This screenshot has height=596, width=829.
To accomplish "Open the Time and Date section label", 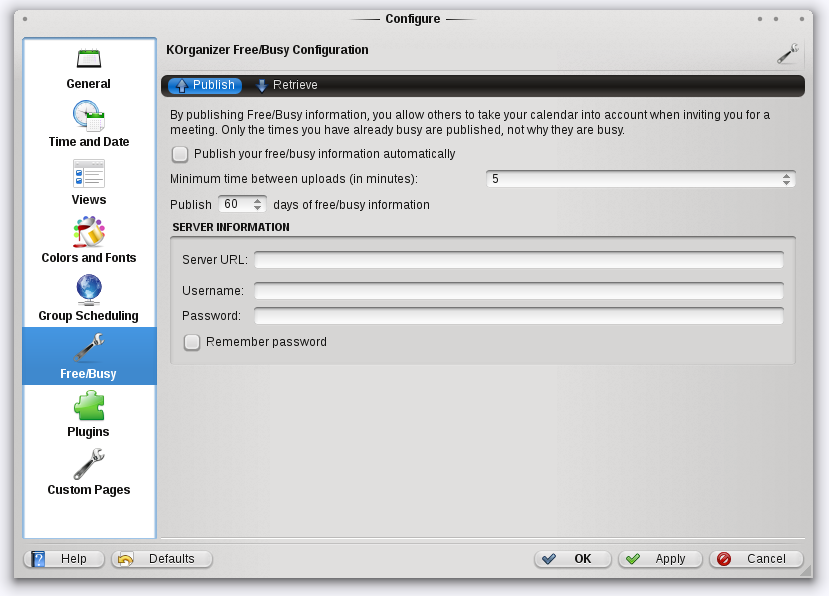I will 89,142.
